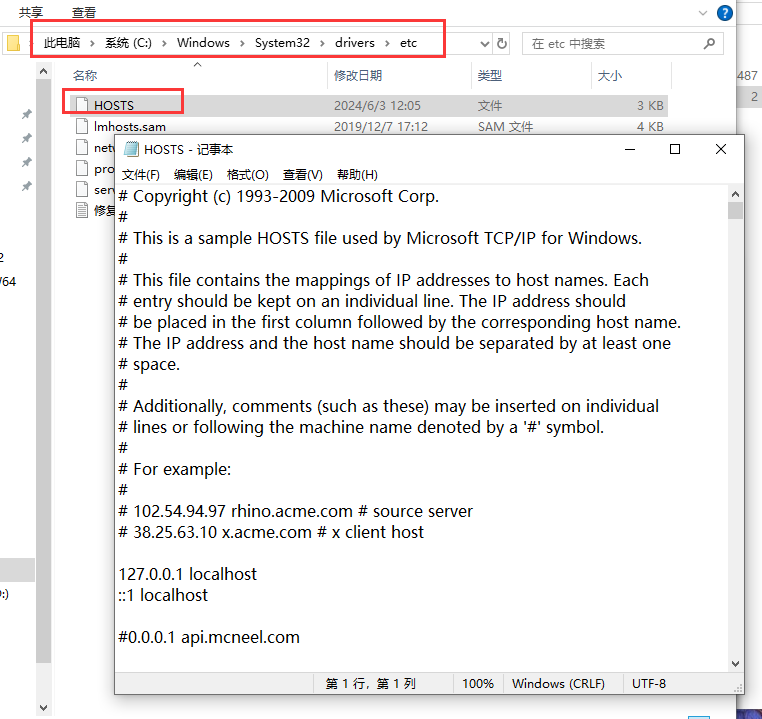Collapse the ribbon using the chevron arrow
The height and width of the screenshot is (719, 762).
point(700,13)
